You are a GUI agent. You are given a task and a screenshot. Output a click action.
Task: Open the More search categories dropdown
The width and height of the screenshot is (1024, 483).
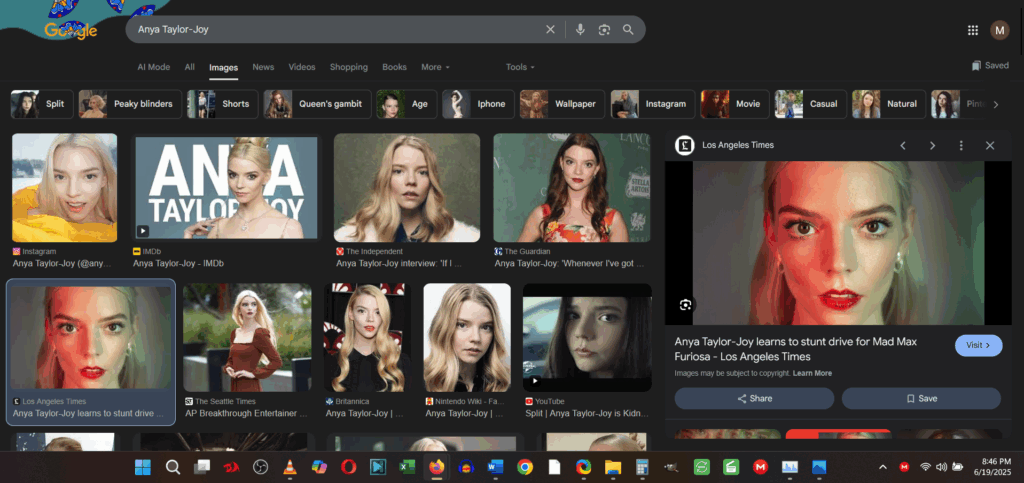coord(435,67)
